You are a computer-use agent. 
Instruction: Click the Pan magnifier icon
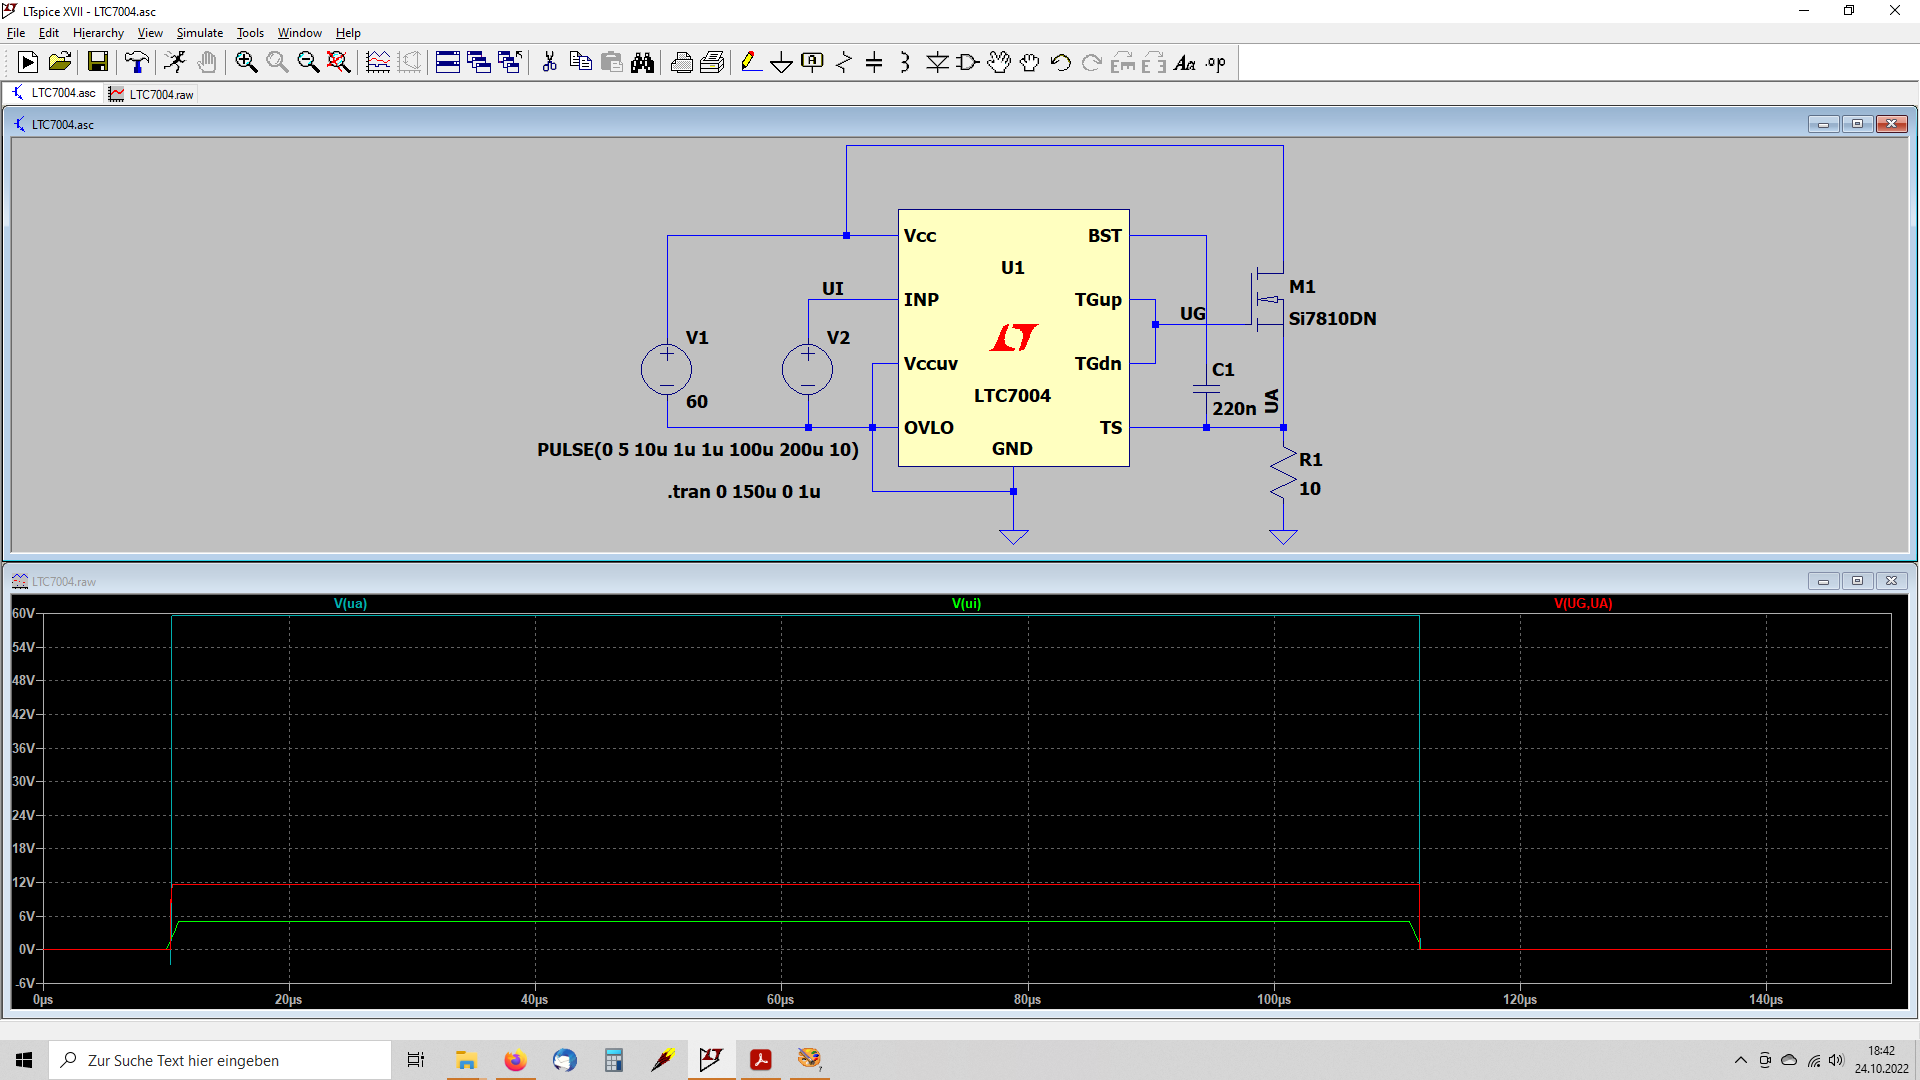point(277,63)
